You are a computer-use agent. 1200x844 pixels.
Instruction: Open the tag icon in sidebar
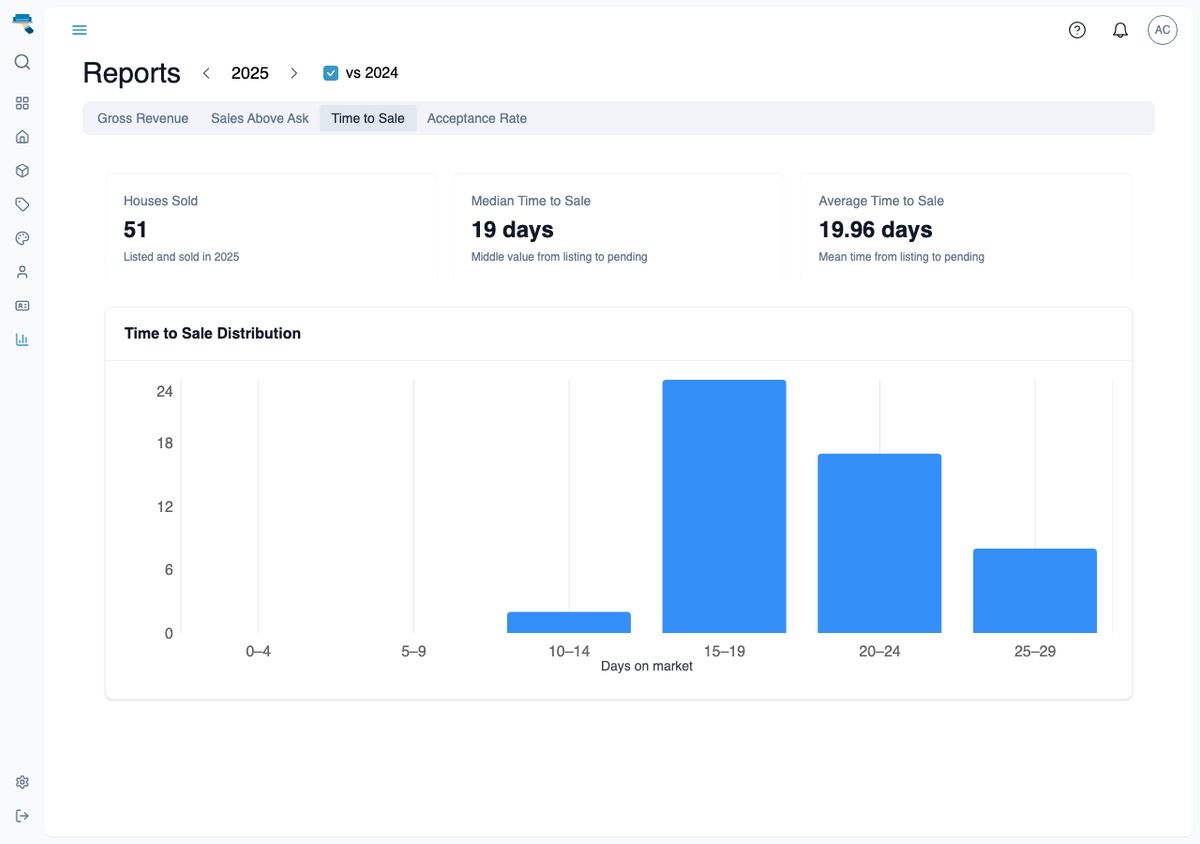(22, 204)
